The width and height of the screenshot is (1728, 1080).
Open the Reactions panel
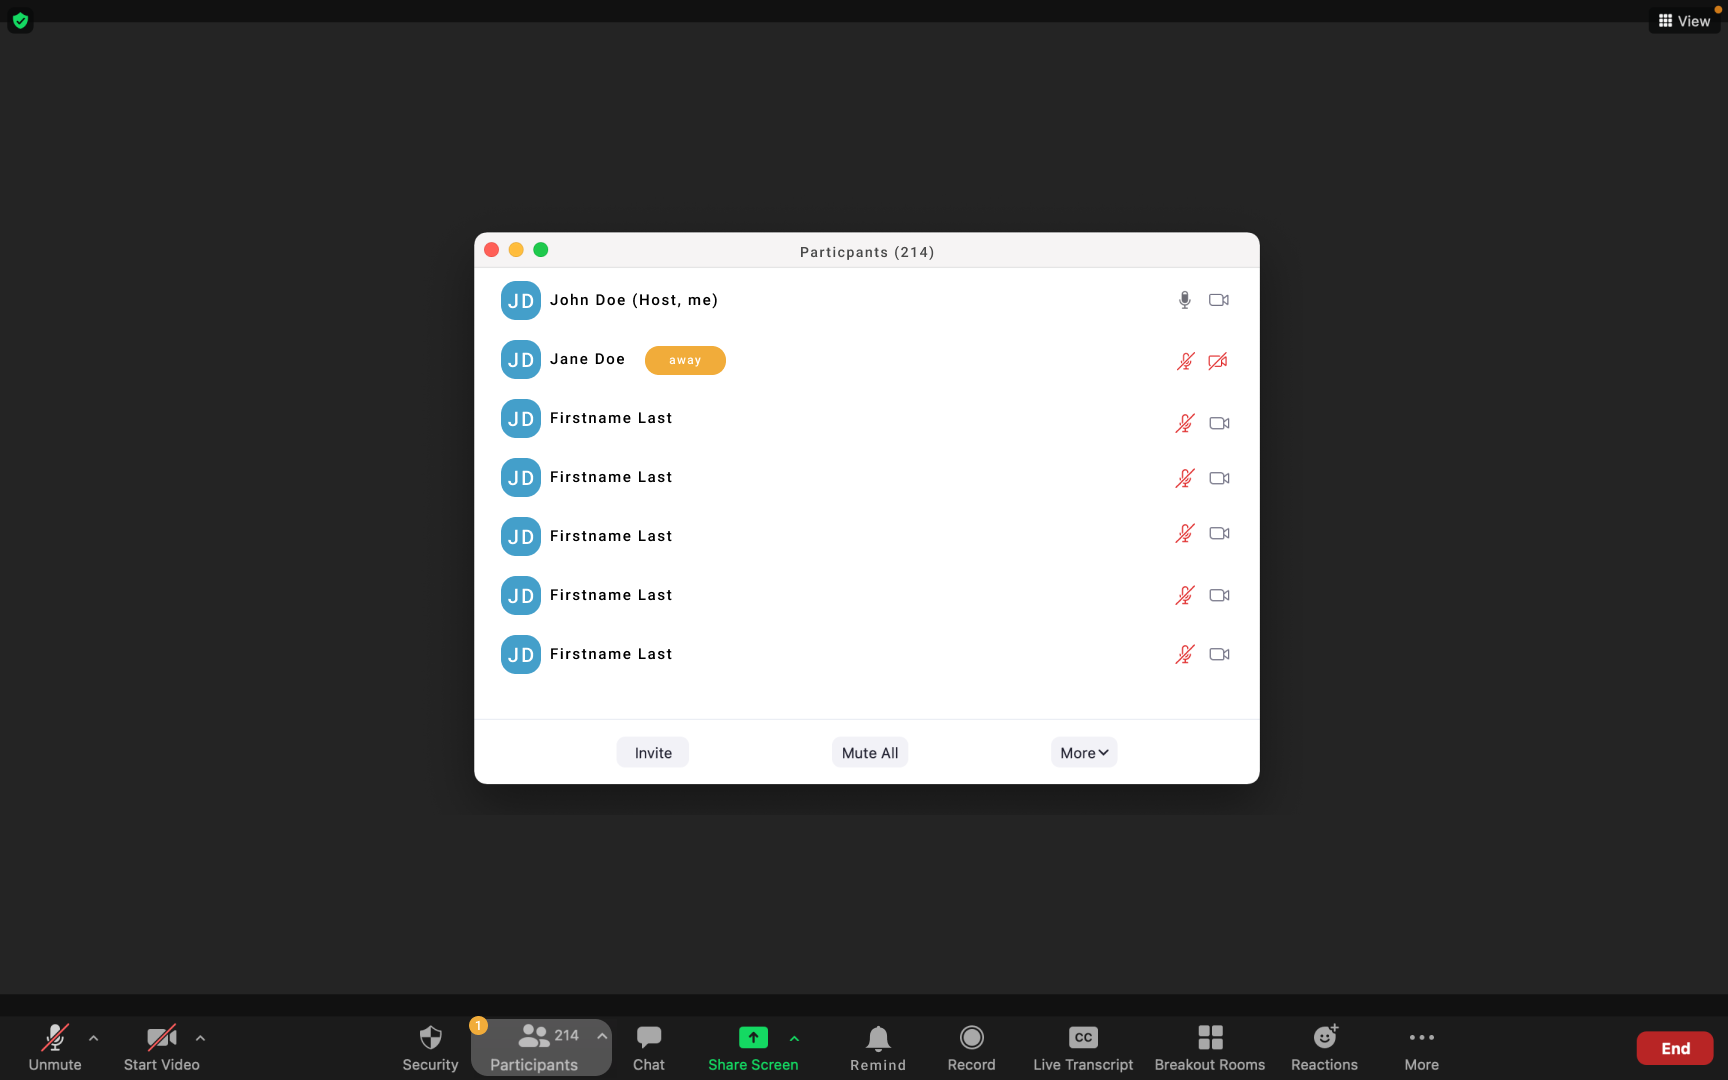(1324, 1047)
